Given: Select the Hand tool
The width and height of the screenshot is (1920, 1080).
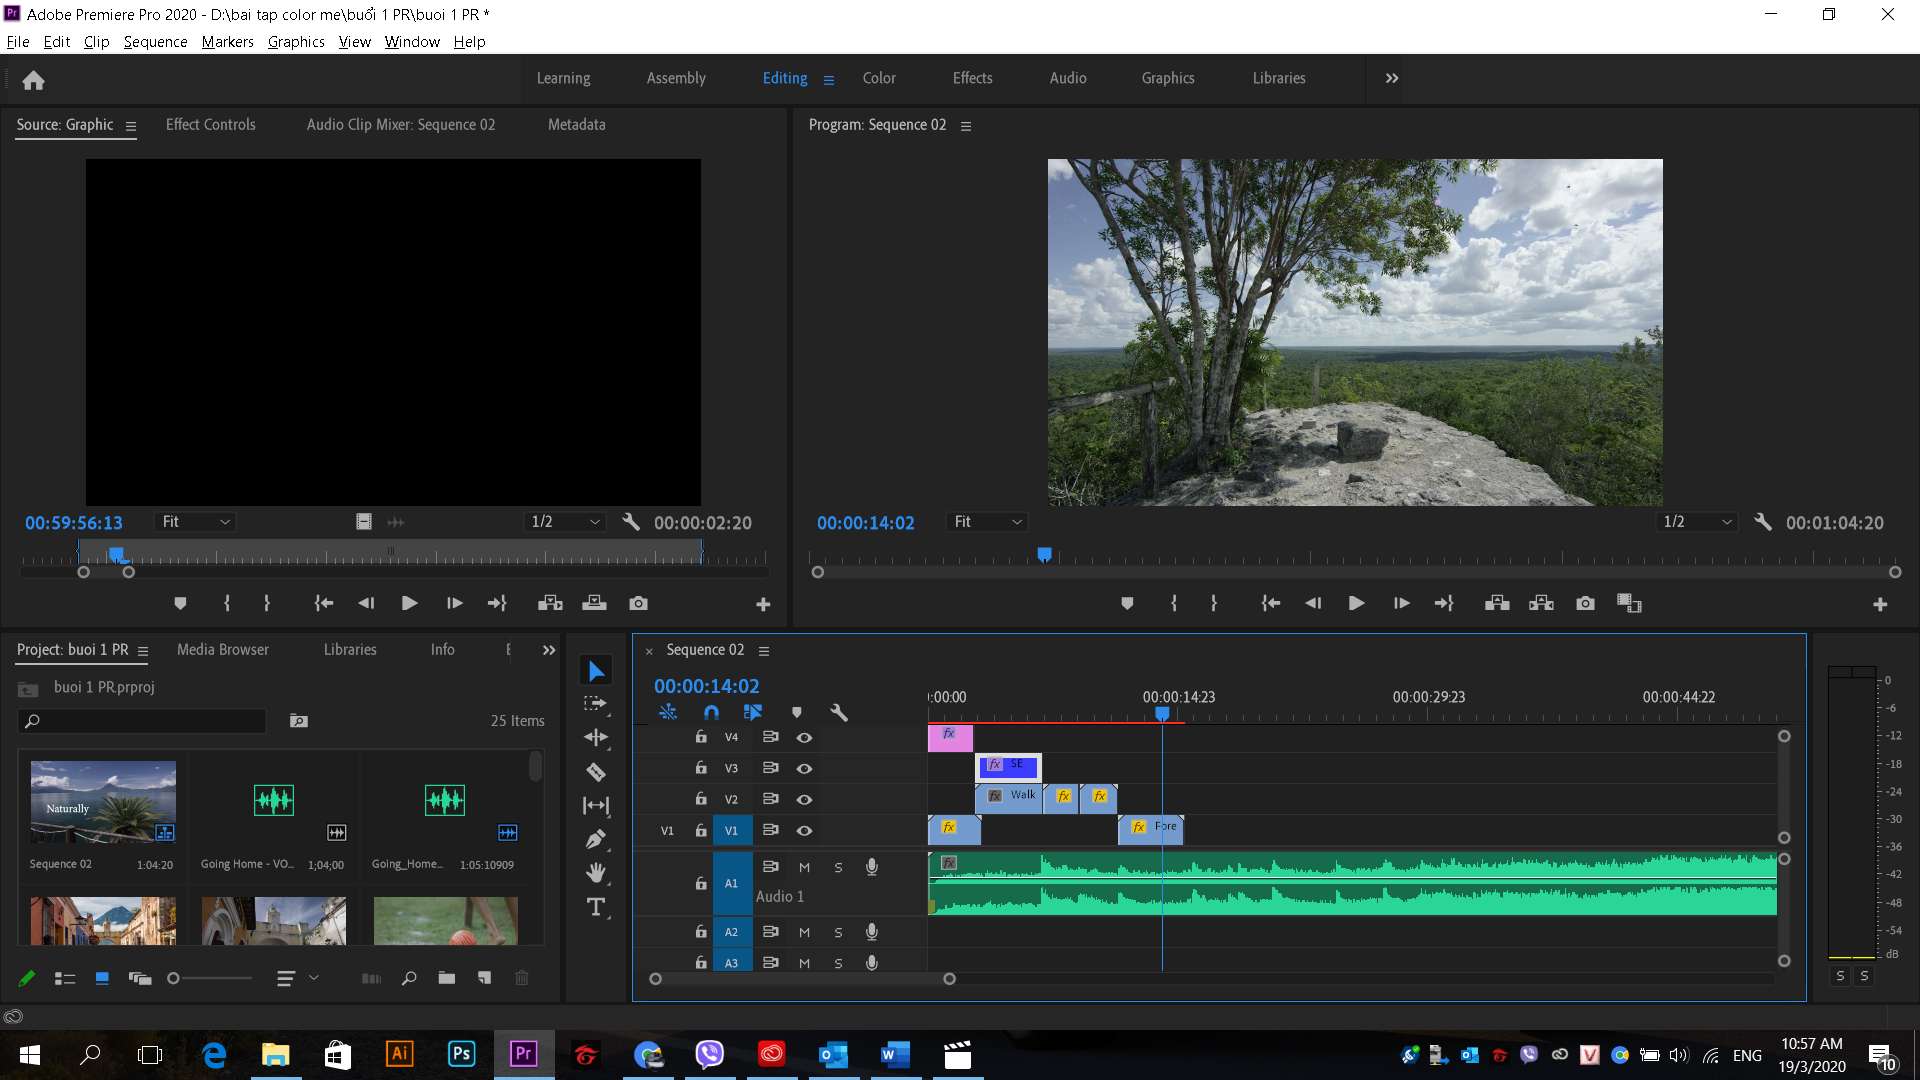Looking at the screenshot, I should [x=596, y=873].
